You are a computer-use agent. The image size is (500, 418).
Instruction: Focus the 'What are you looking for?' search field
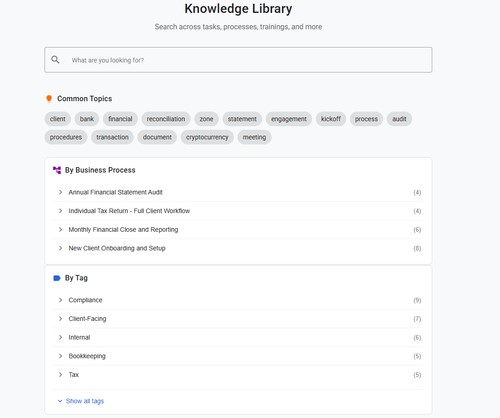pyautogui.click(x=238, y=60)
